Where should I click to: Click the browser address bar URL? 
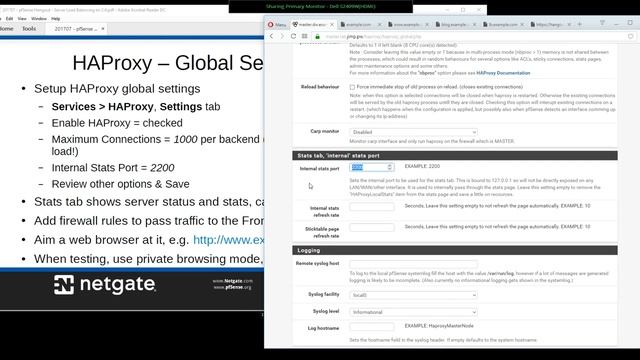373,37
